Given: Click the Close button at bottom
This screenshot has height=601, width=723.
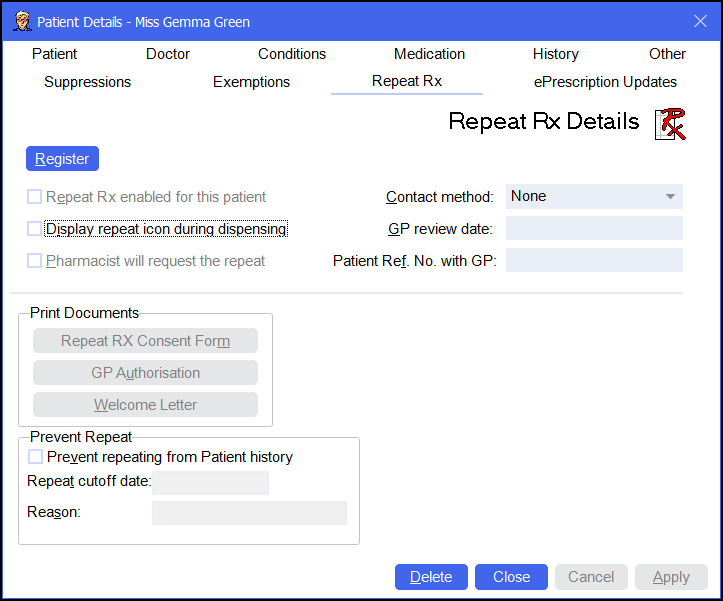Looking at the screenshot, I should coord(511,577).
